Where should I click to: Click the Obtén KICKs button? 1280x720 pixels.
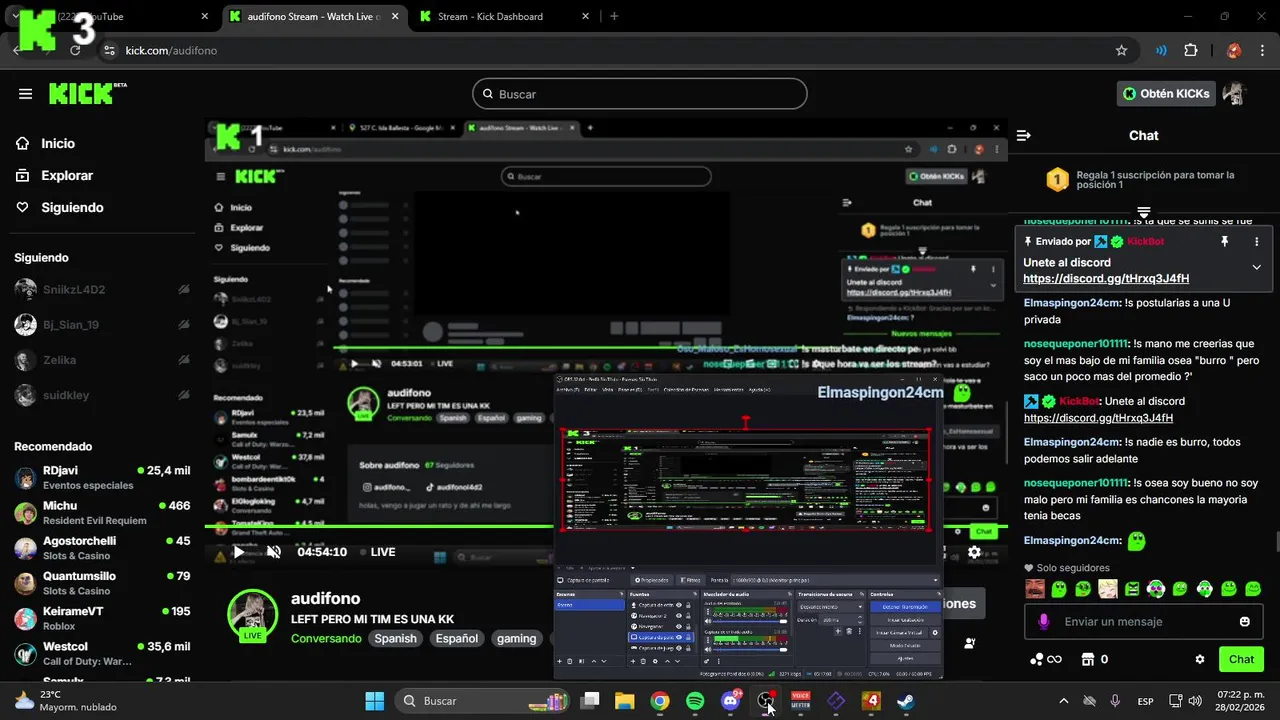click(1166, 93)
